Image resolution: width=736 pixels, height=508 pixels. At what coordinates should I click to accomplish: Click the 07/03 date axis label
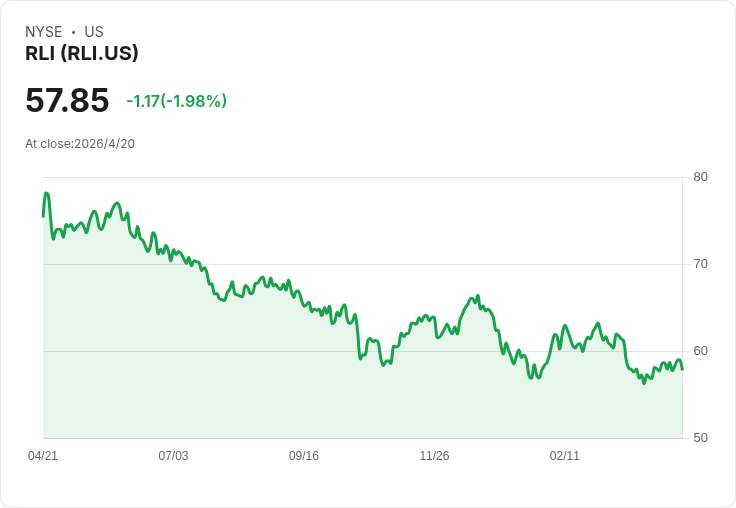173,455
